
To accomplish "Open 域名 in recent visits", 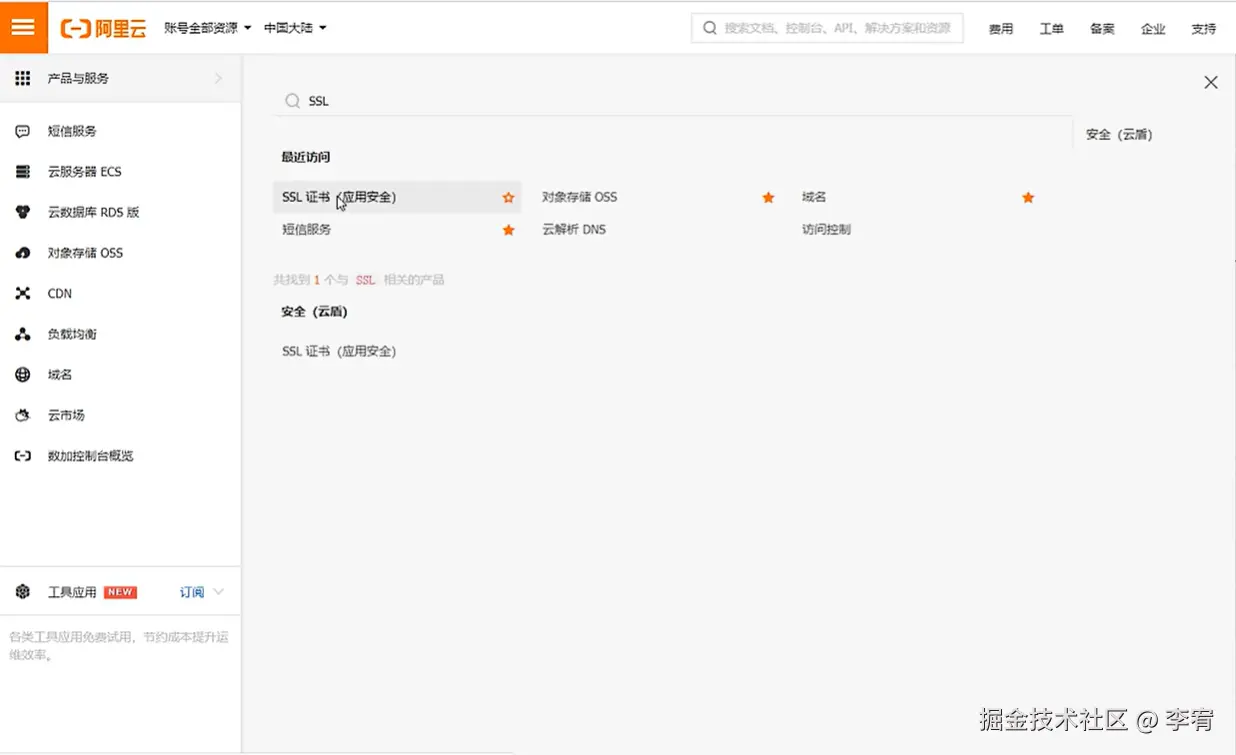I will click(x=814, y=197).
